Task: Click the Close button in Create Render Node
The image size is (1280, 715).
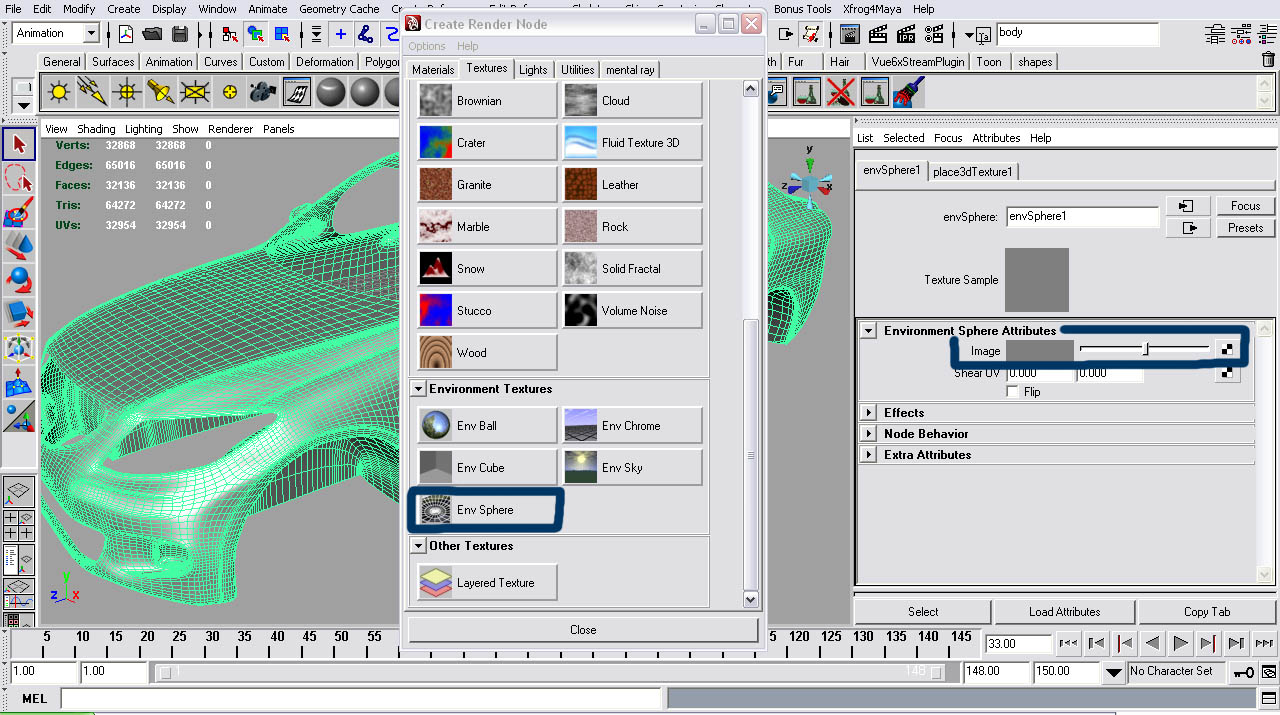Action: click(x=583, y=630)
